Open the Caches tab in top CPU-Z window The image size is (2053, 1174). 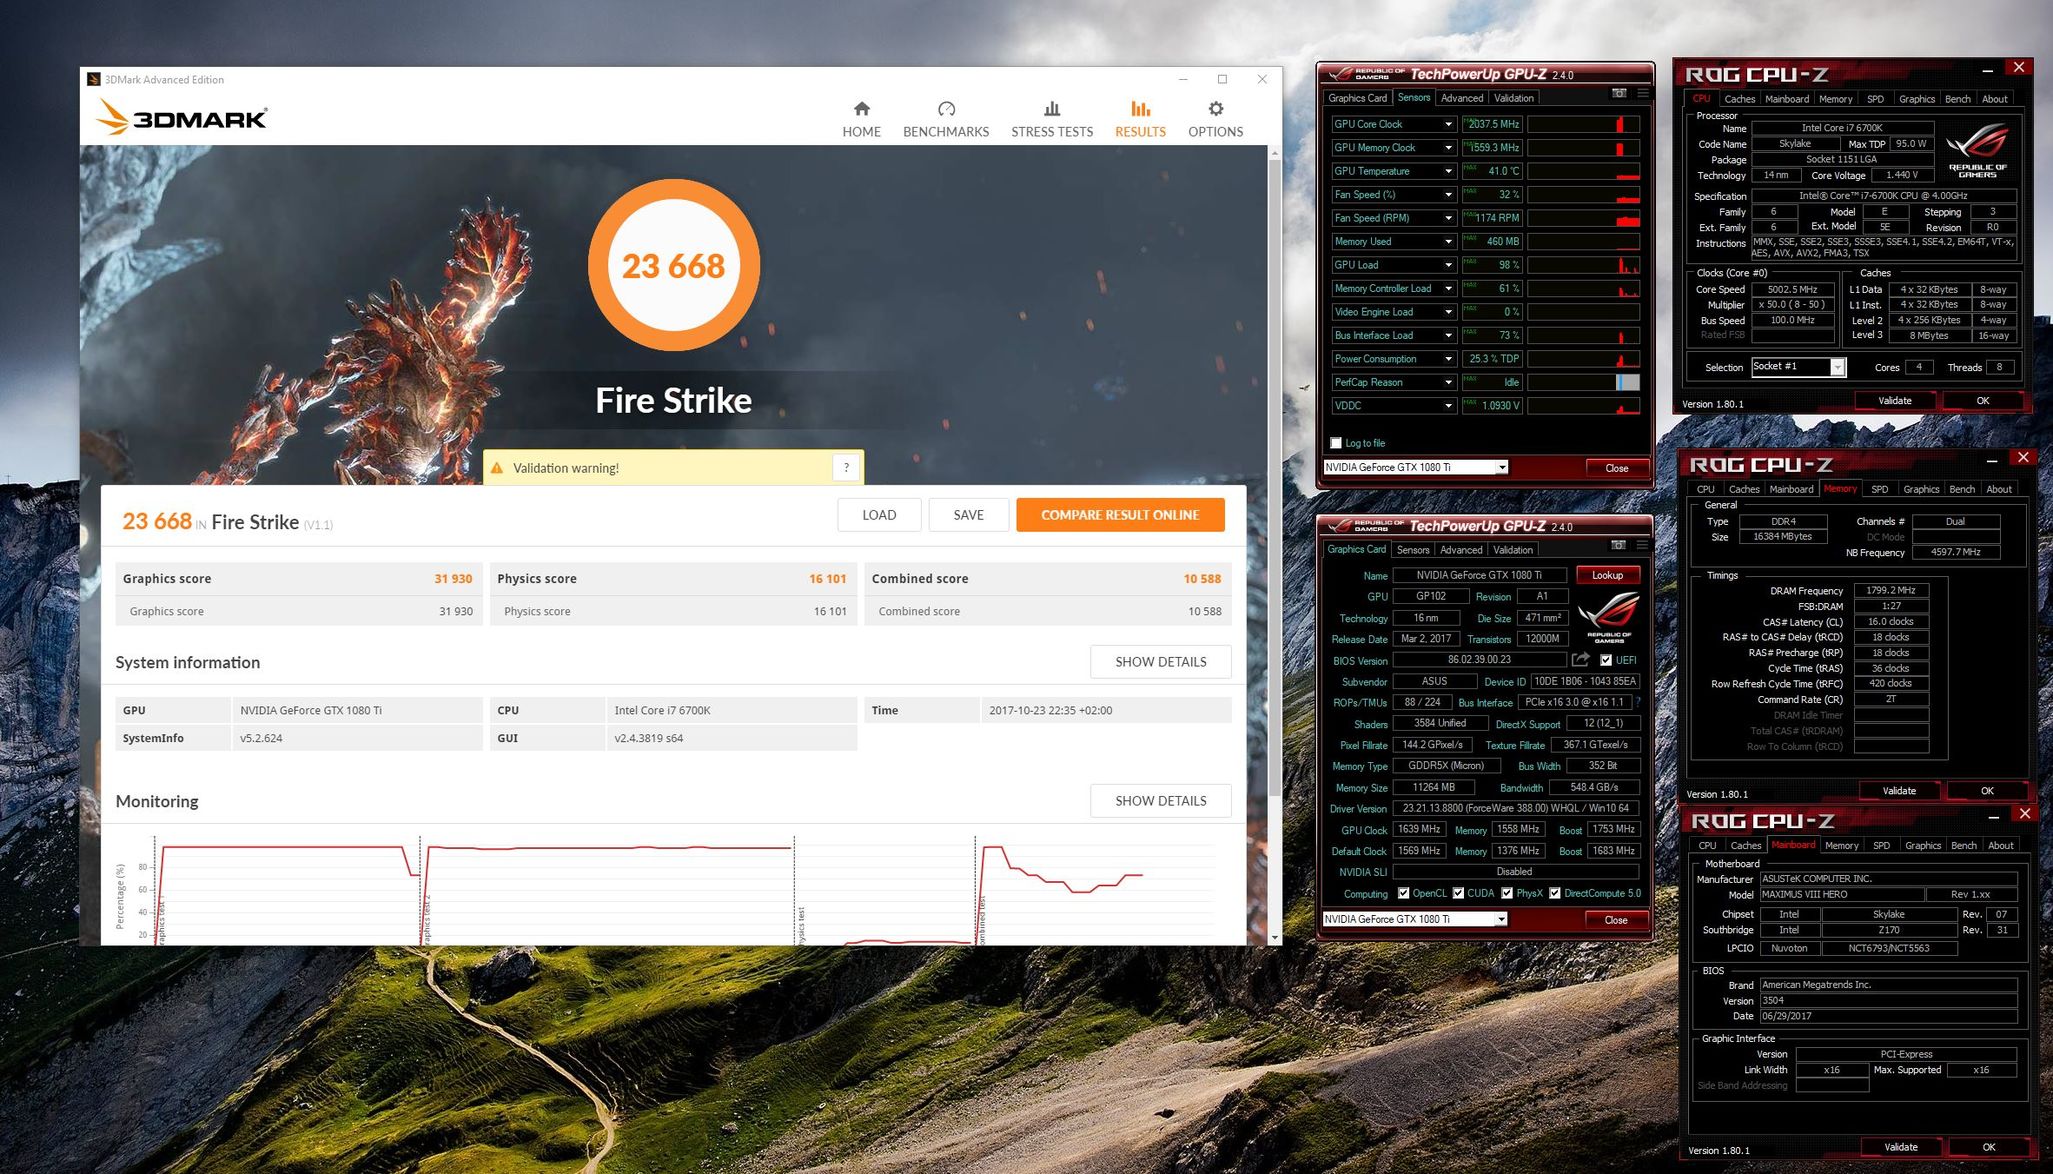[x=1739, y=99]
